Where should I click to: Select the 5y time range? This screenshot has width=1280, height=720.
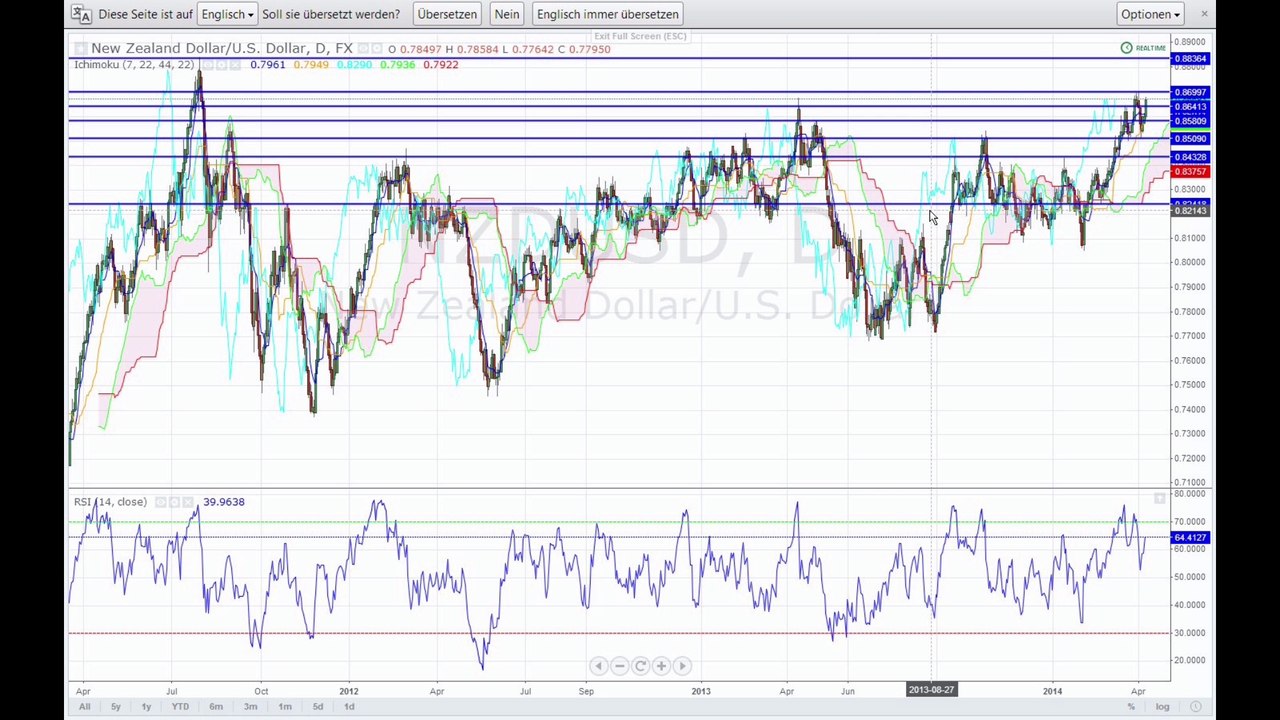115,707
